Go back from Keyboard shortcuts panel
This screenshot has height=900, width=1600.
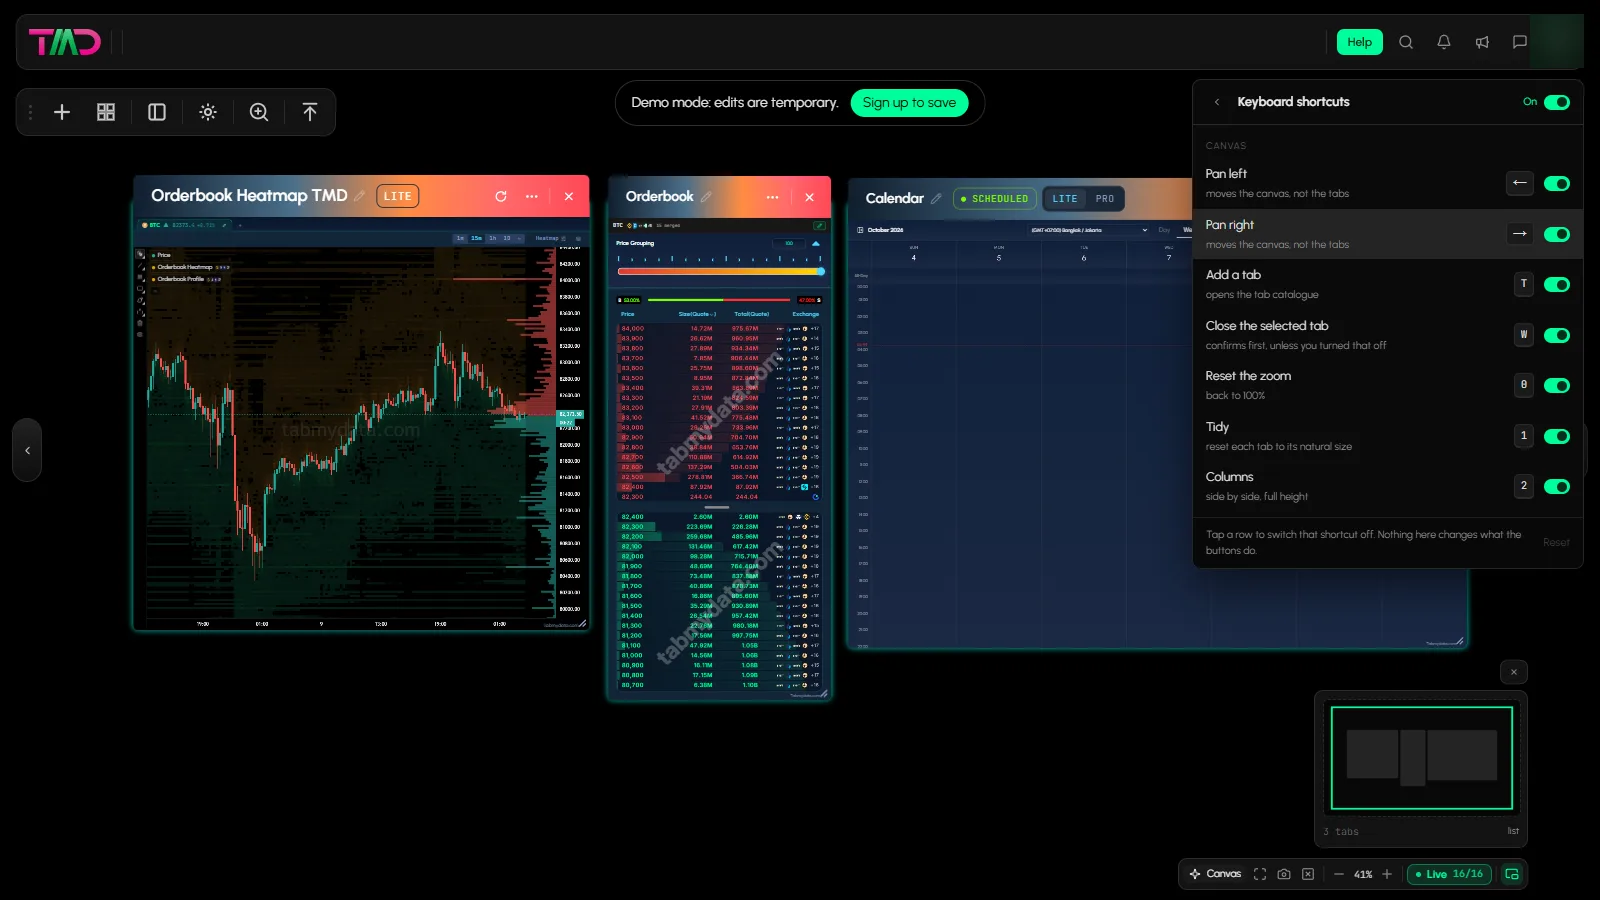pyautogui.click(x=1217, y=102)
